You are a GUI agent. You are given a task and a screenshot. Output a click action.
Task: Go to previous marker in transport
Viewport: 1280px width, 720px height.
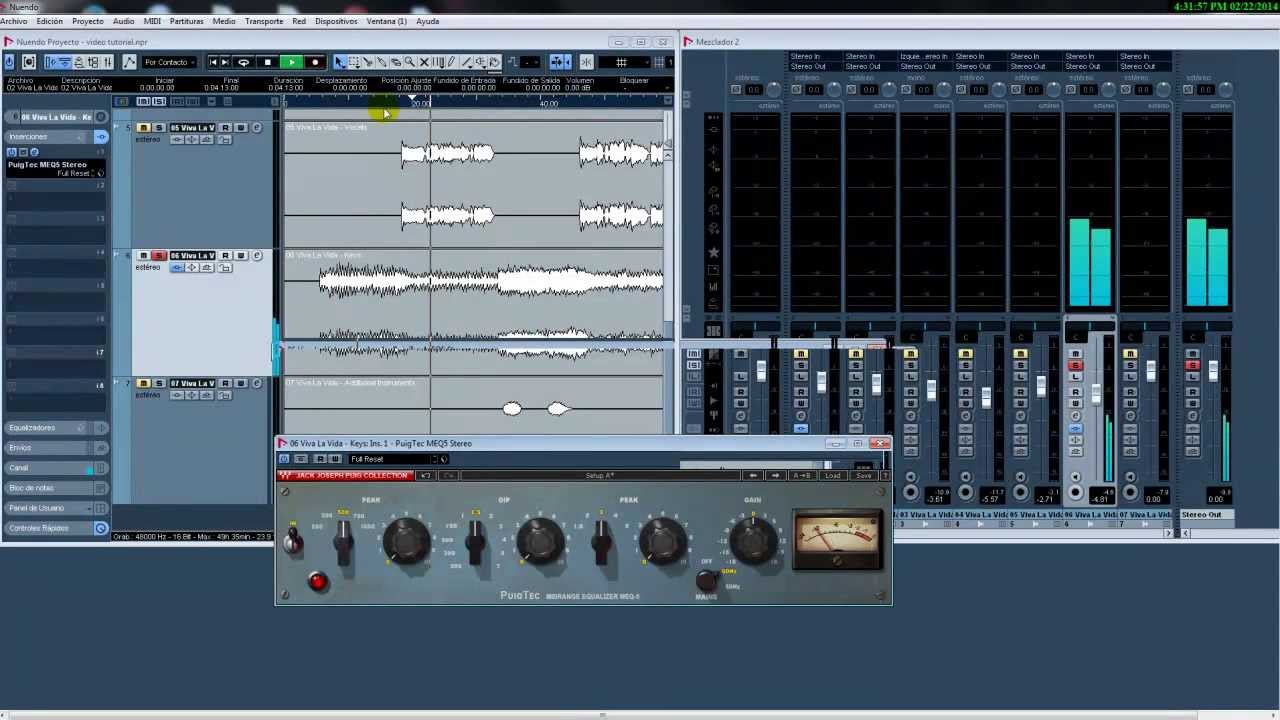(x=212, y=62)
